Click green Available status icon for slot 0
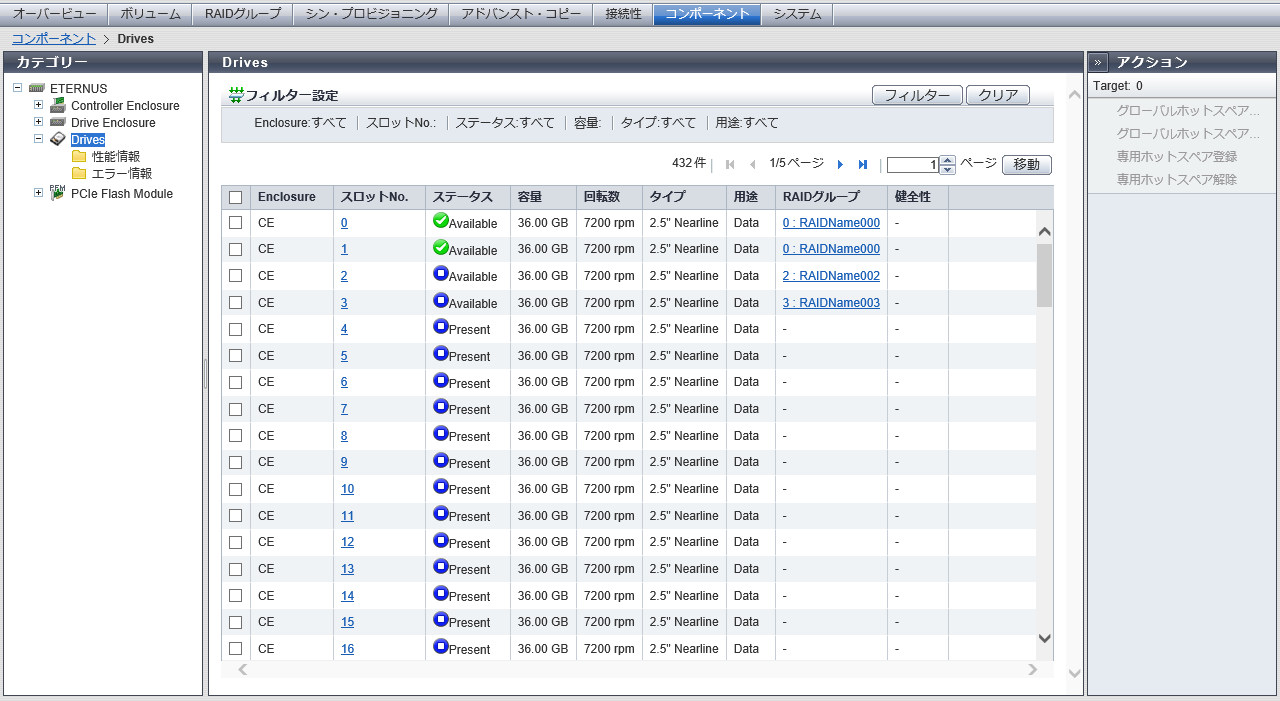Viewport: 1280px width, 701px height. (440, 221)
